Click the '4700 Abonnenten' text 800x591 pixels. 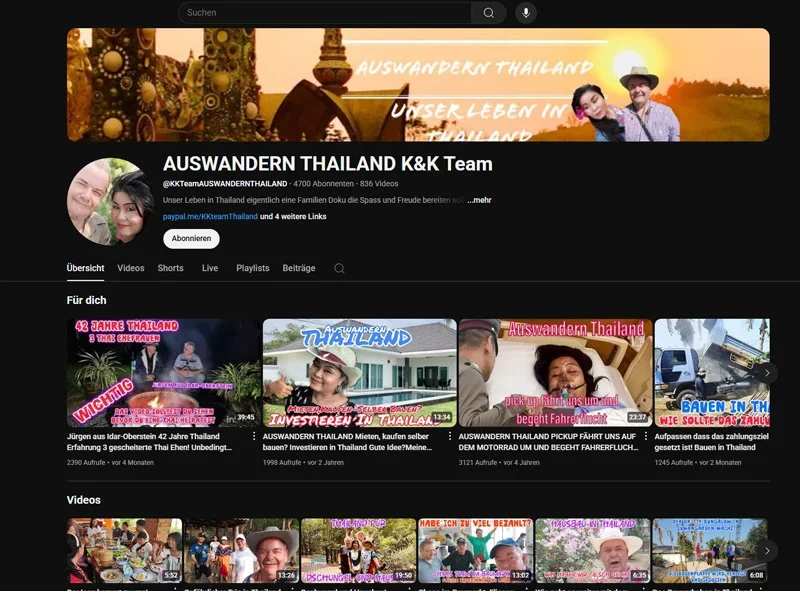pos(323,184)
